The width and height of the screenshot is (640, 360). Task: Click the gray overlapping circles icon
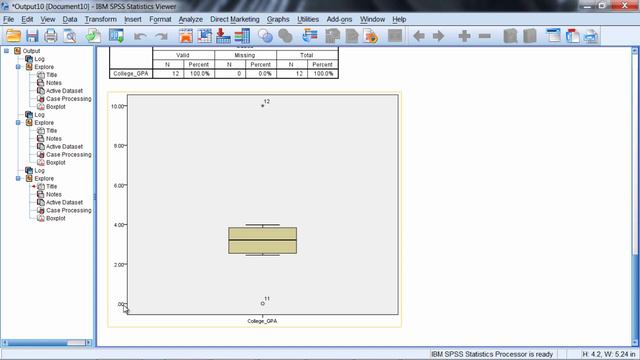click(285, 36)
